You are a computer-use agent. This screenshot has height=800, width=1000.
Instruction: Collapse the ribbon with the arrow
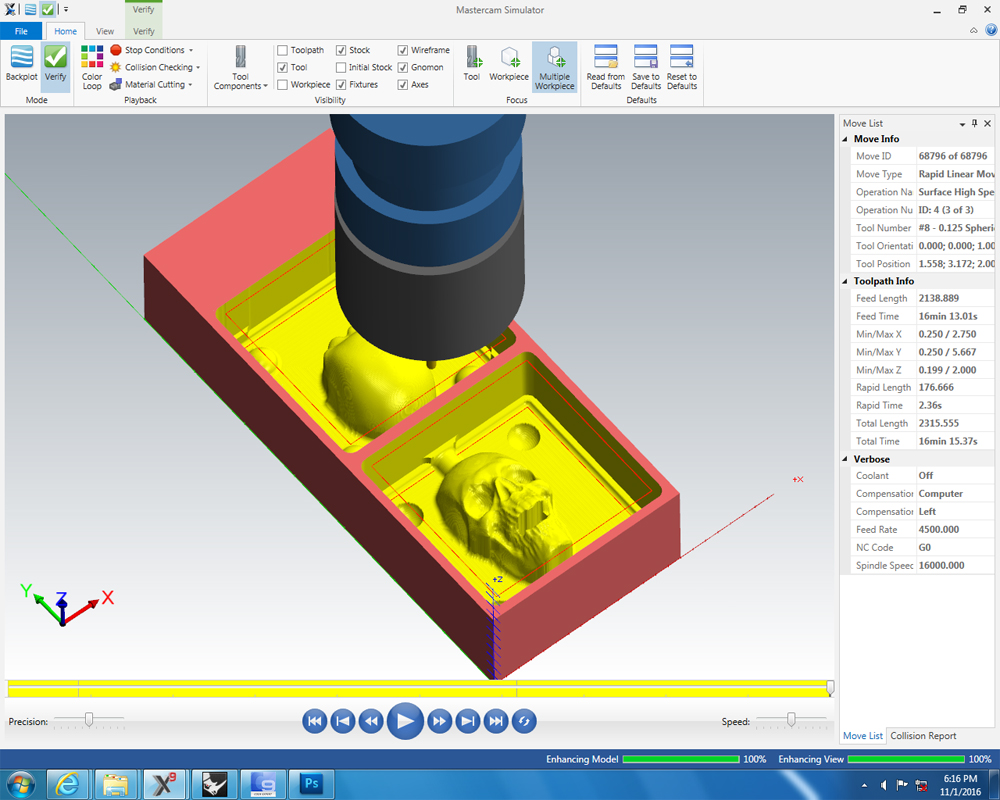(974, 30)
